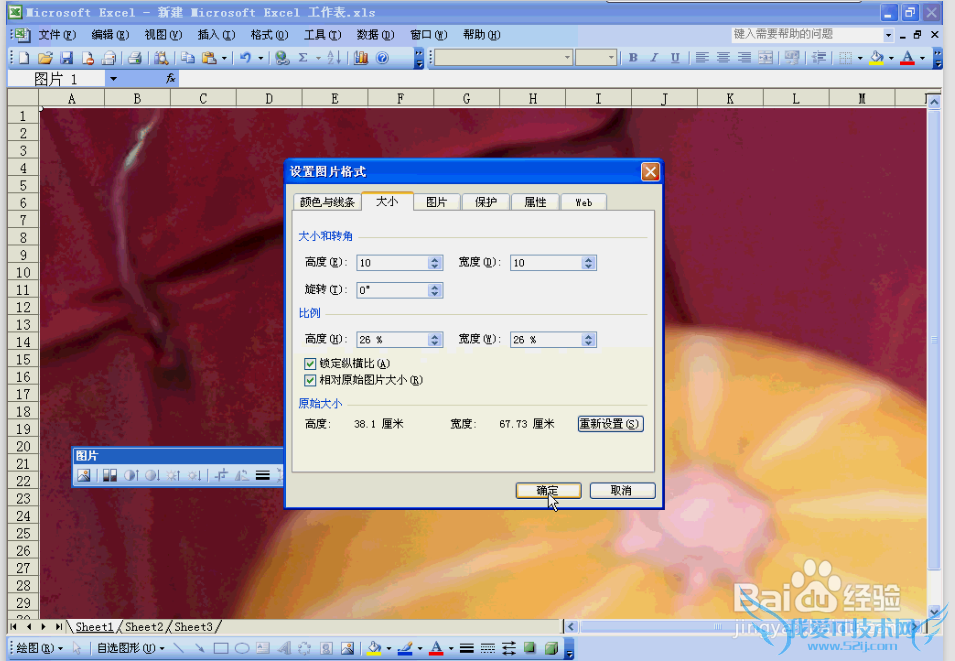Select the Line tool in drawing toolbar
This screenshot has height=661, width=955.
178,648
